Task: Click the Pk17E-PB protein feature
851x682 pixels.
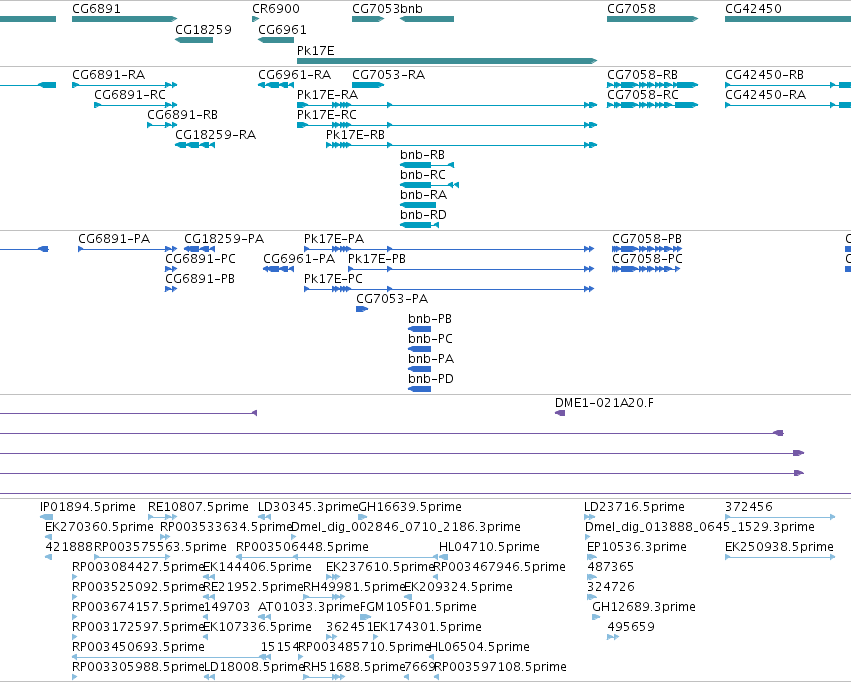Action: pyautogui.click(x=471, y=269)
